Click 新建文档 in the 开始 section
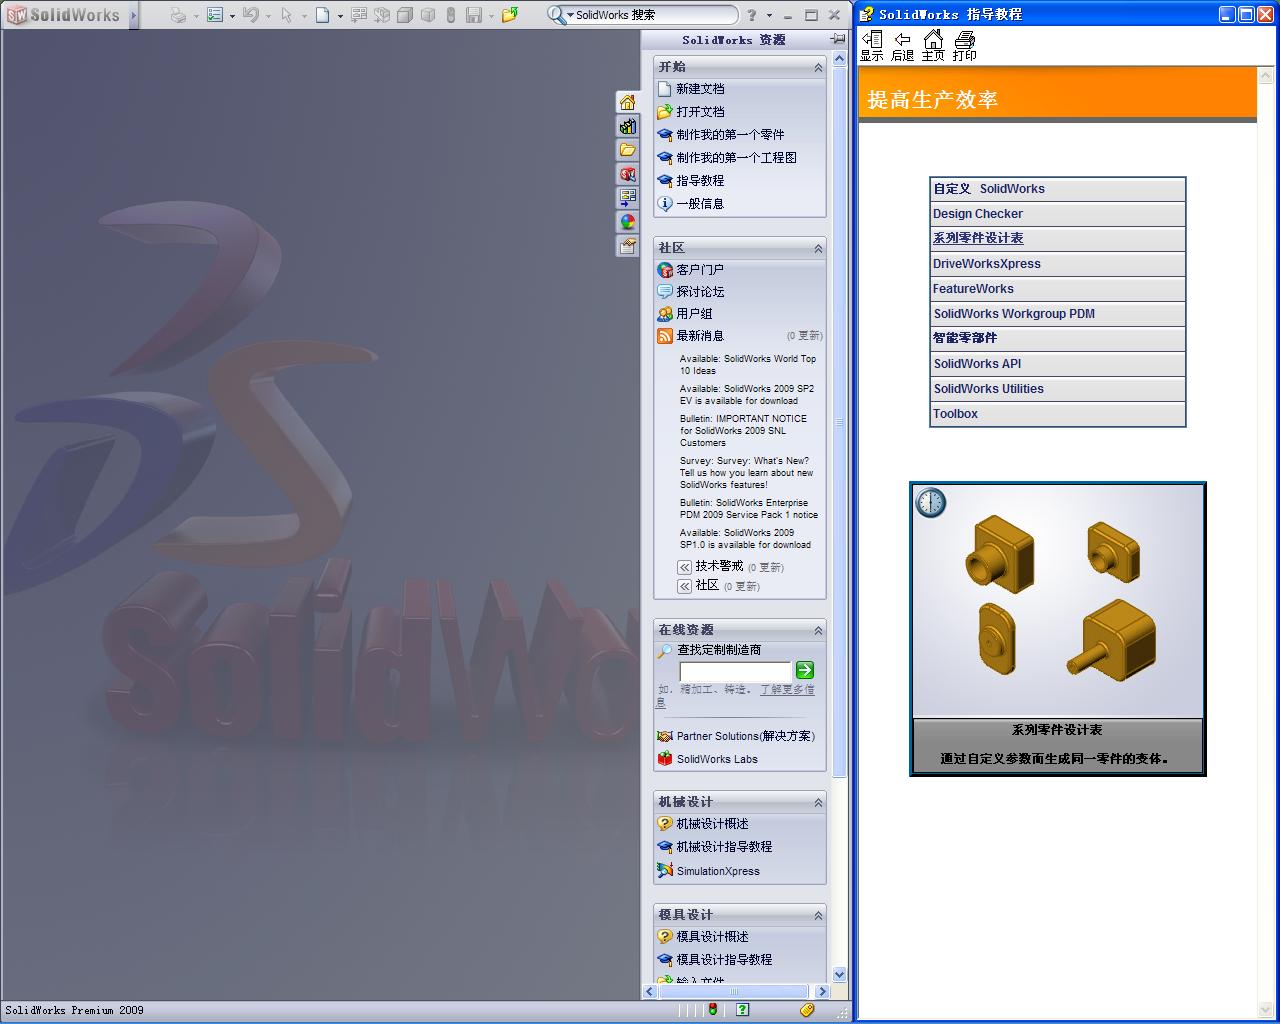 tap(700, 89)
